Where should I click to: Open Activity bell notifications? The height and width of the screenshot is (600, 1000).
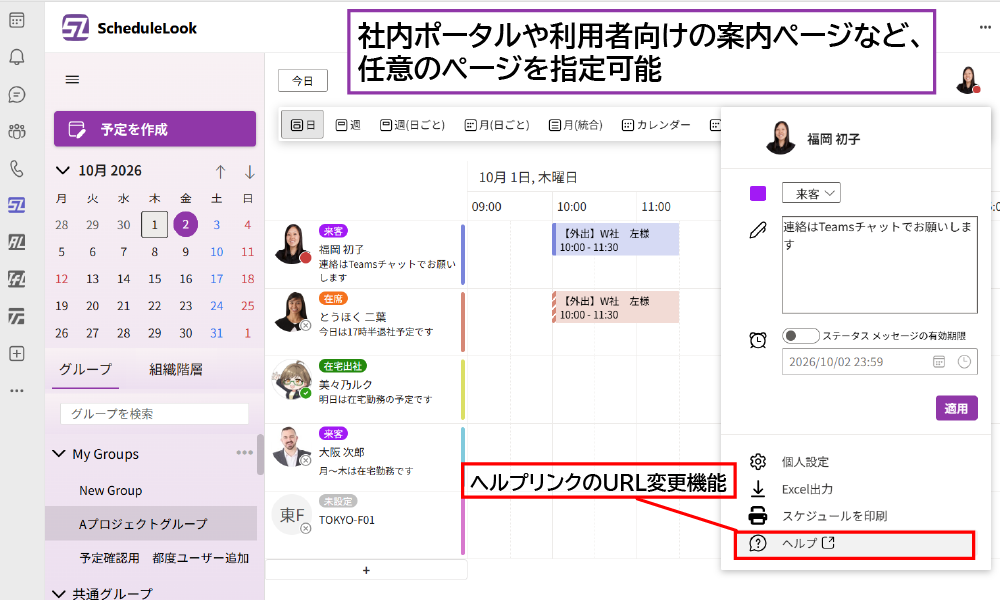tap(17, 57)
